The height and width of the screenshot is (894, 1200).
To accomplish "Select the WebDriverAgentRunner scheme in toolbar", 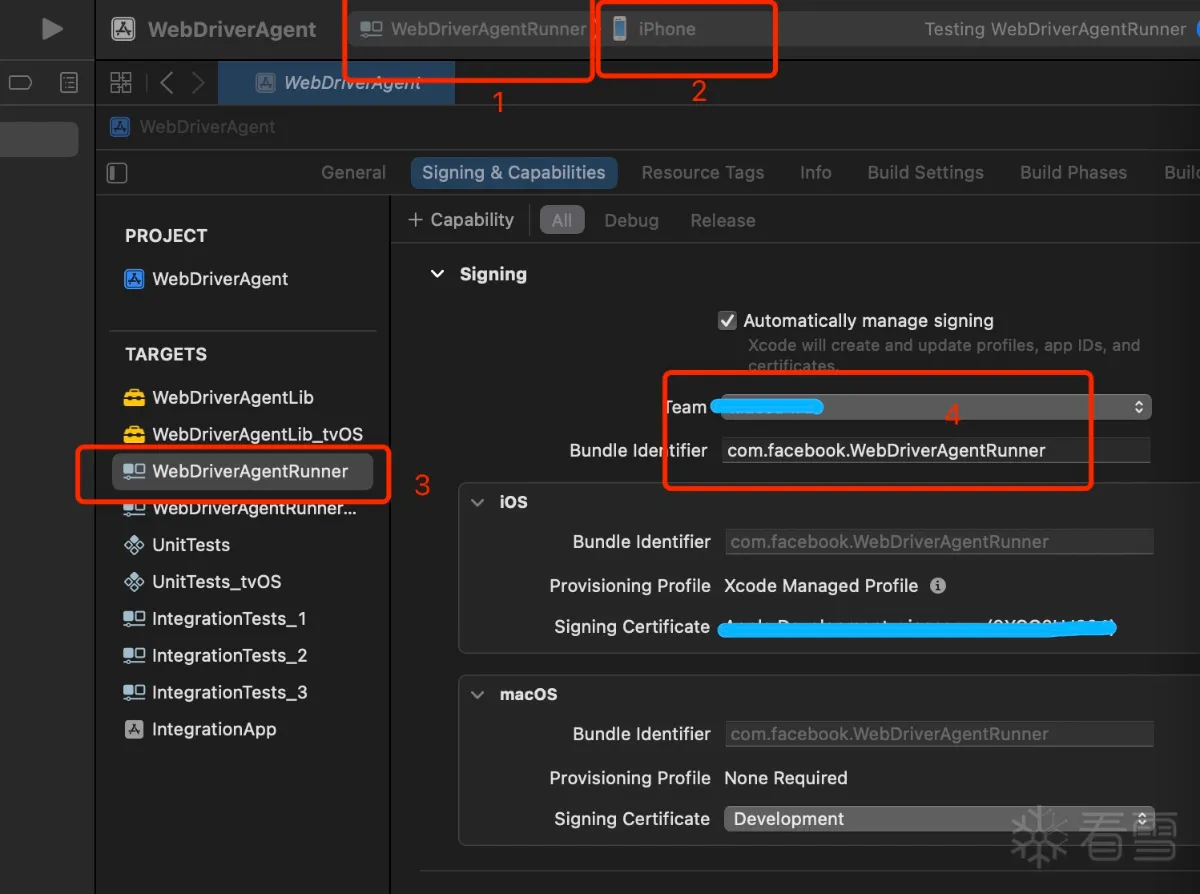I will (x=473, y=29).
